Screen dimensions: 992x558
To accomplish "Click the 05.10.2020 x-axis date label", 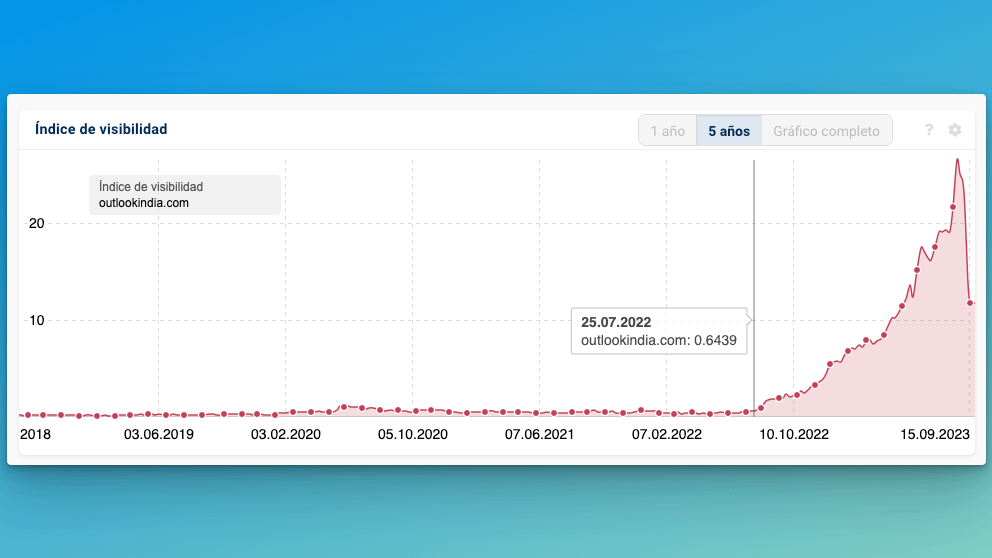I will tap(412, 435).
